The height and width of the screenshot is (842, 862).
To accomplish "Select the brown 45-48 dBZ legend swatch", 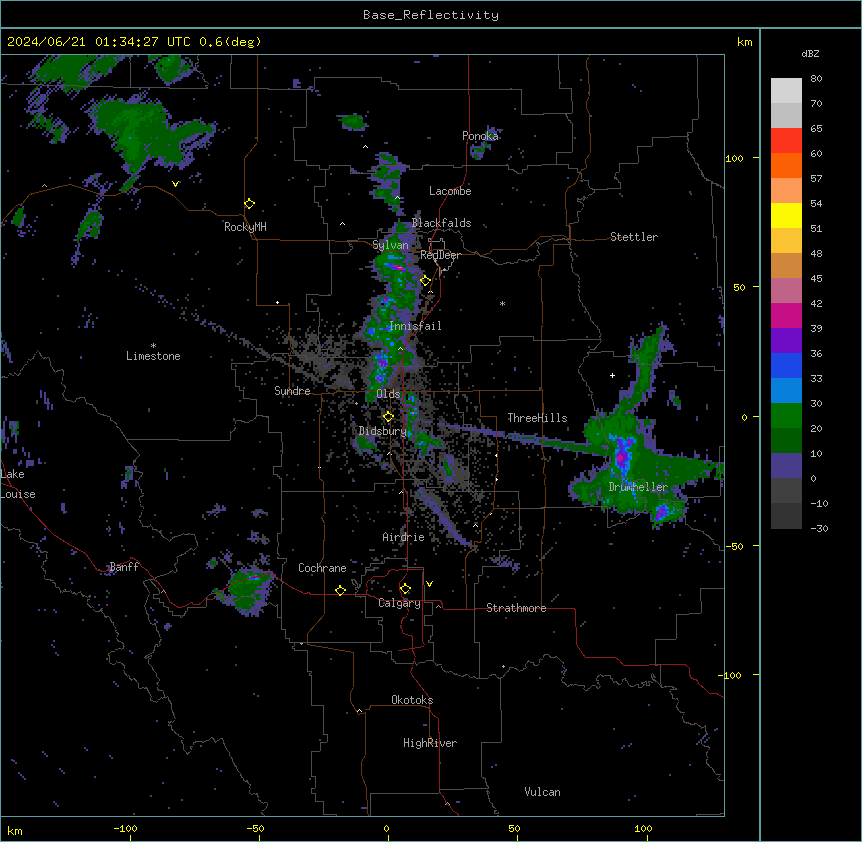I will coord(786,265).
